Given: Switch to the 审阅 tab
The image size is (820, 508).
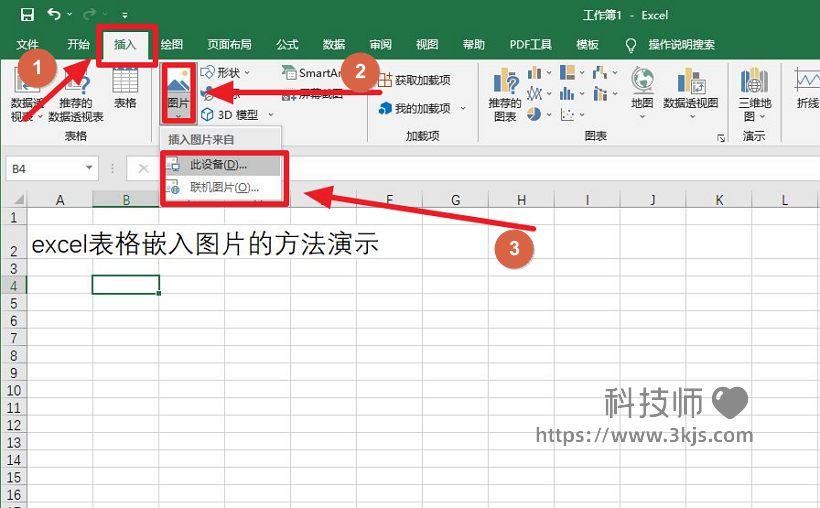Looking at the screenshot, I should click(380, 44).
